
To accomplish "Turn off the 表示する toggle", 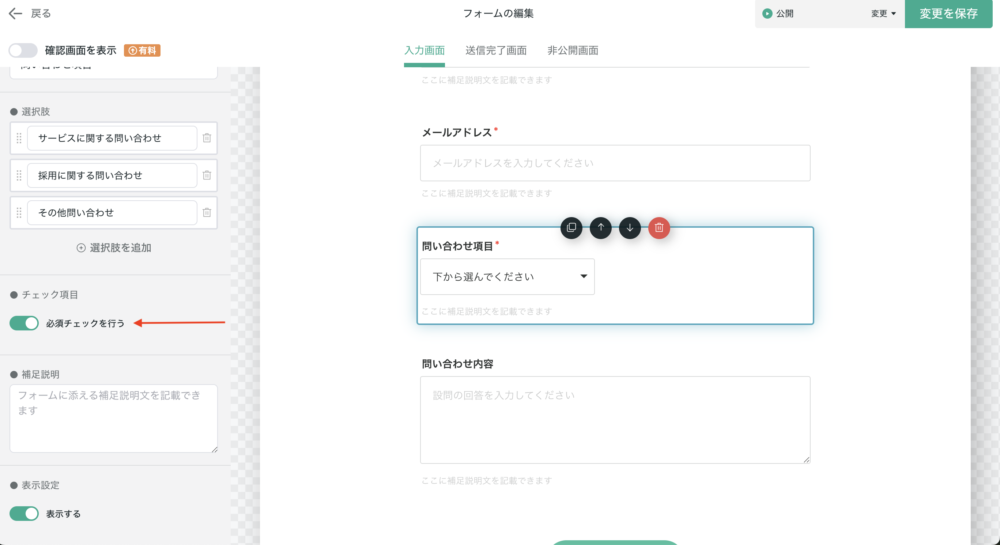I will tap(24, 514).
